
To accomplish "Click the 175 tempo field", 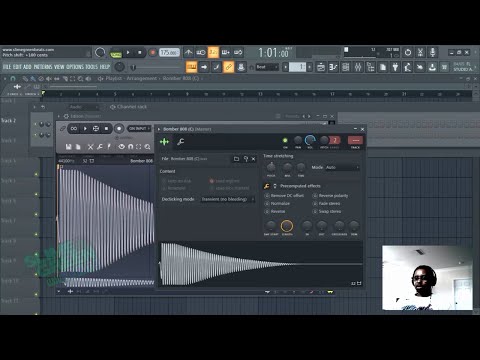I will [169, 53].
